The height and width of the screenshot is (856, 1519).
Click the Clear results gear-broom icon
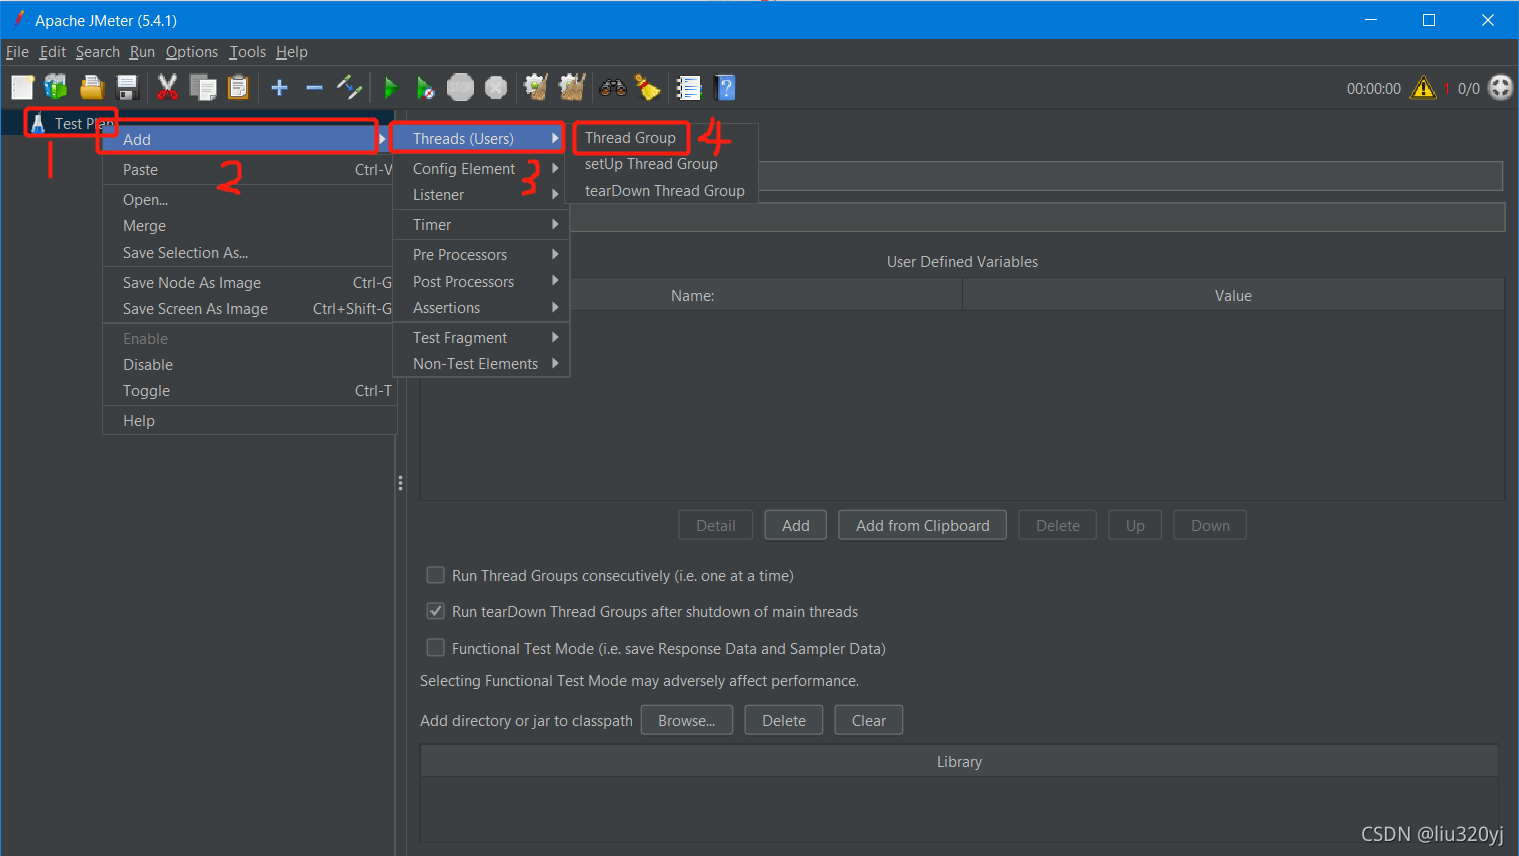(536, 88)
